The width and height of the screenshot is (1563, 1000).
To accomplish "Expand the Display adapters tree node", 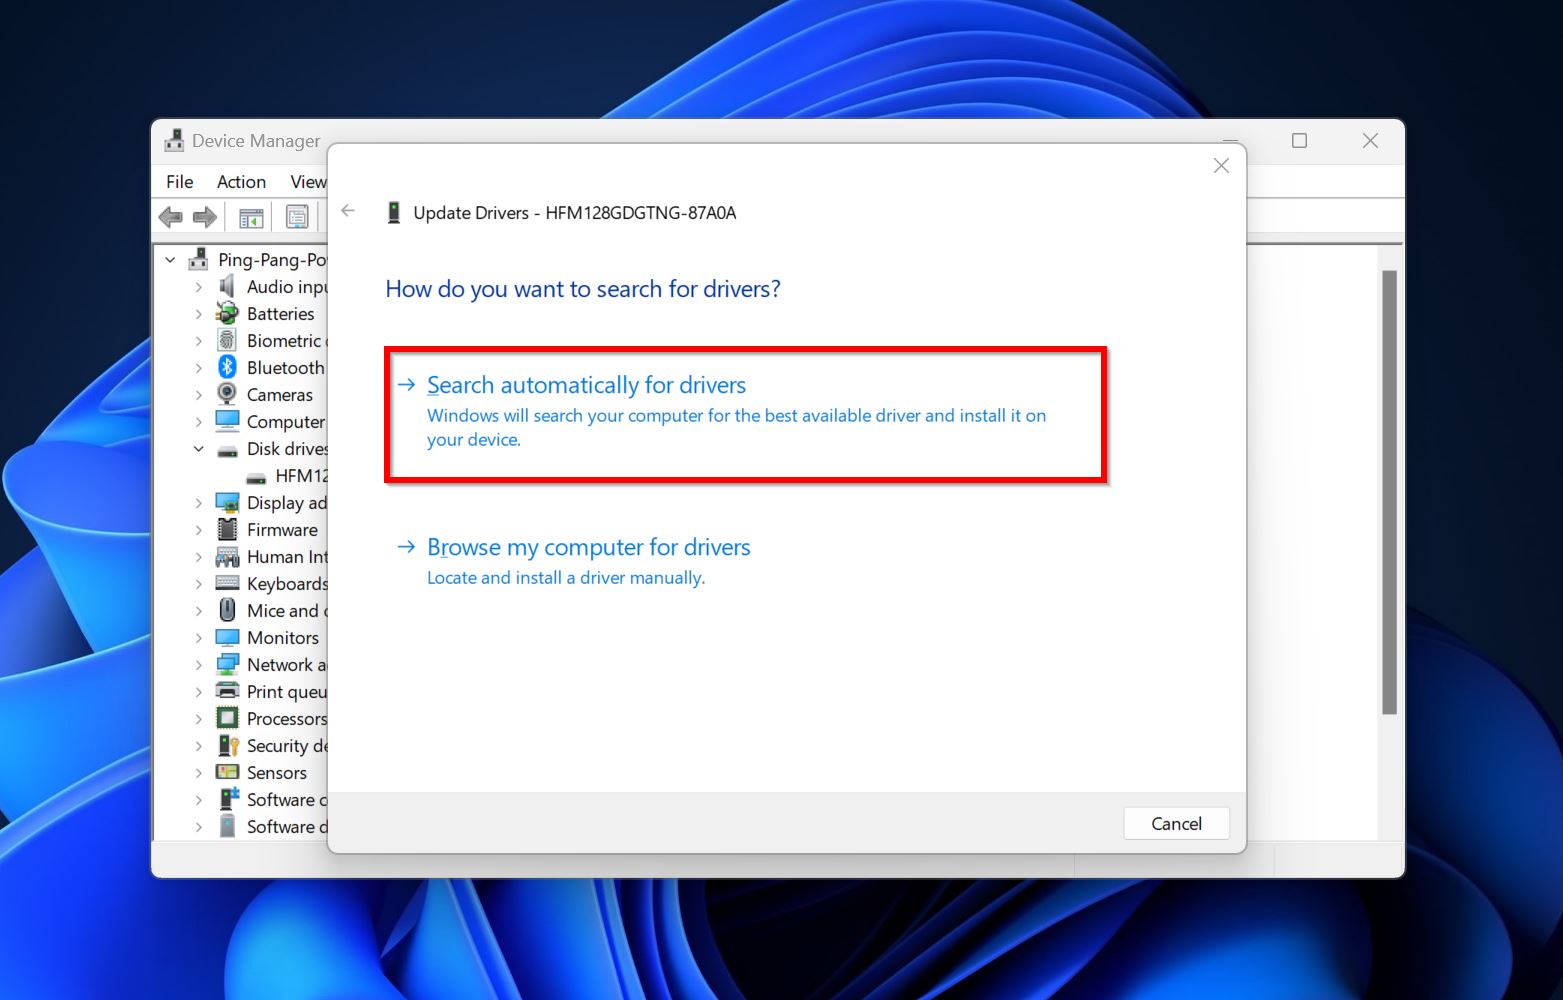I will 199,503.
